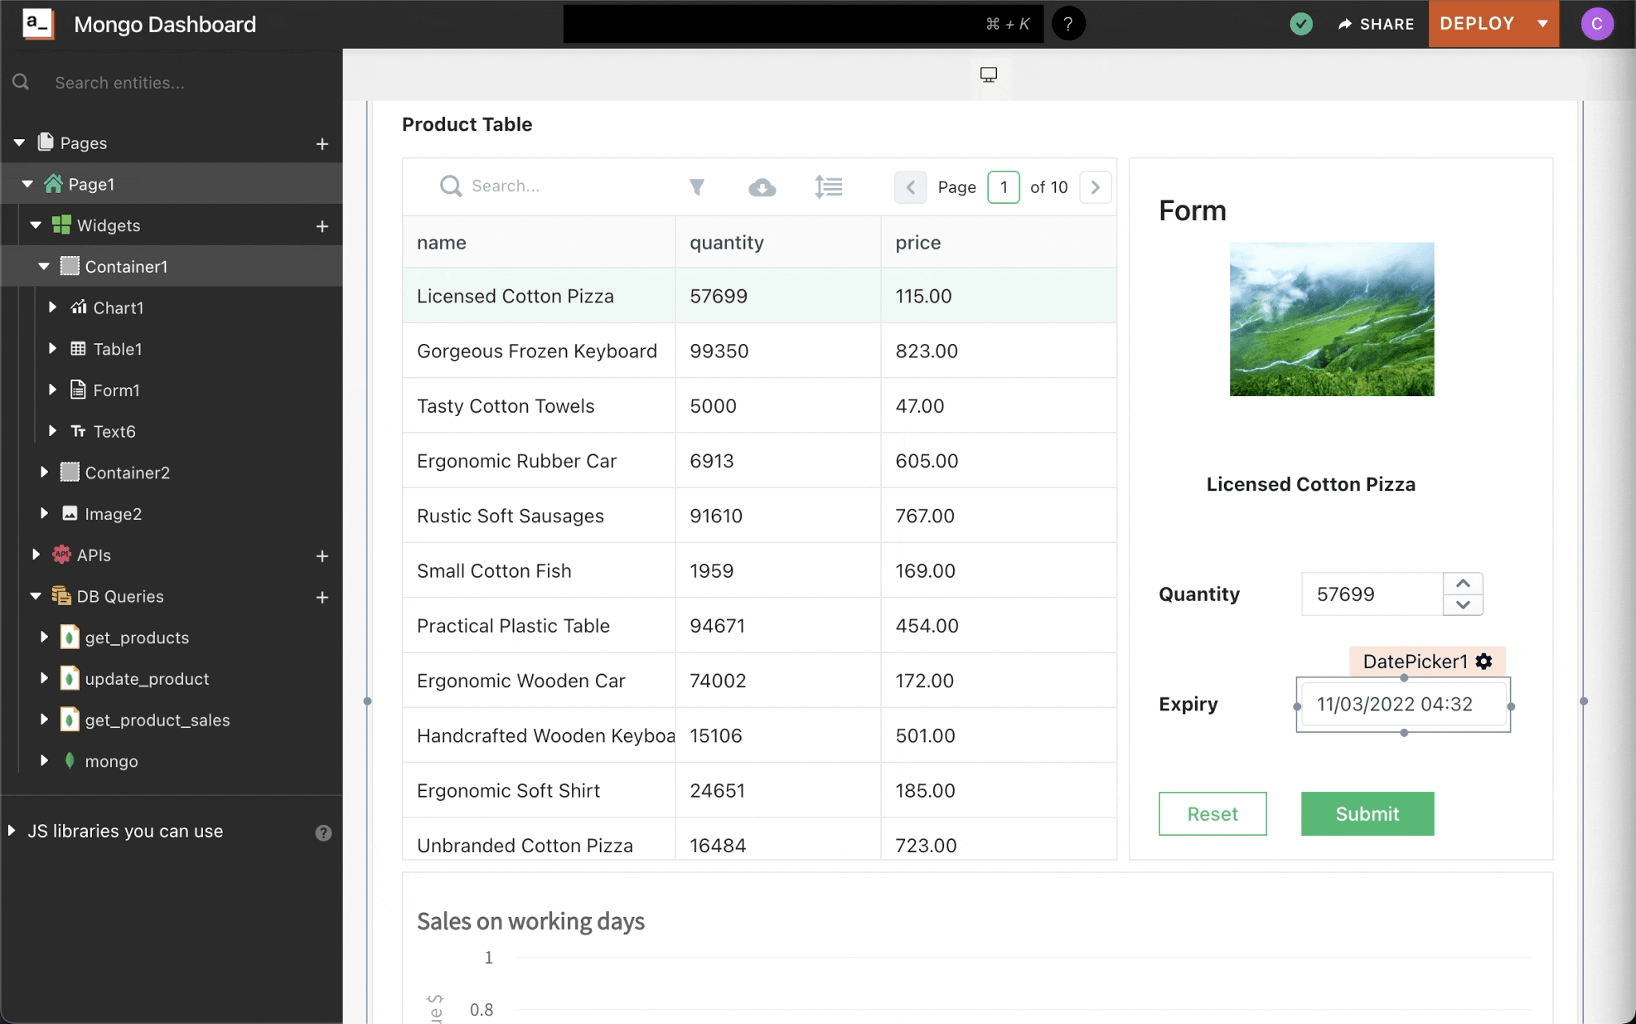This screenshot has height=1024, width=1636.
Task: Download table data via the cloud icon
Action: [x=762, y=187]
